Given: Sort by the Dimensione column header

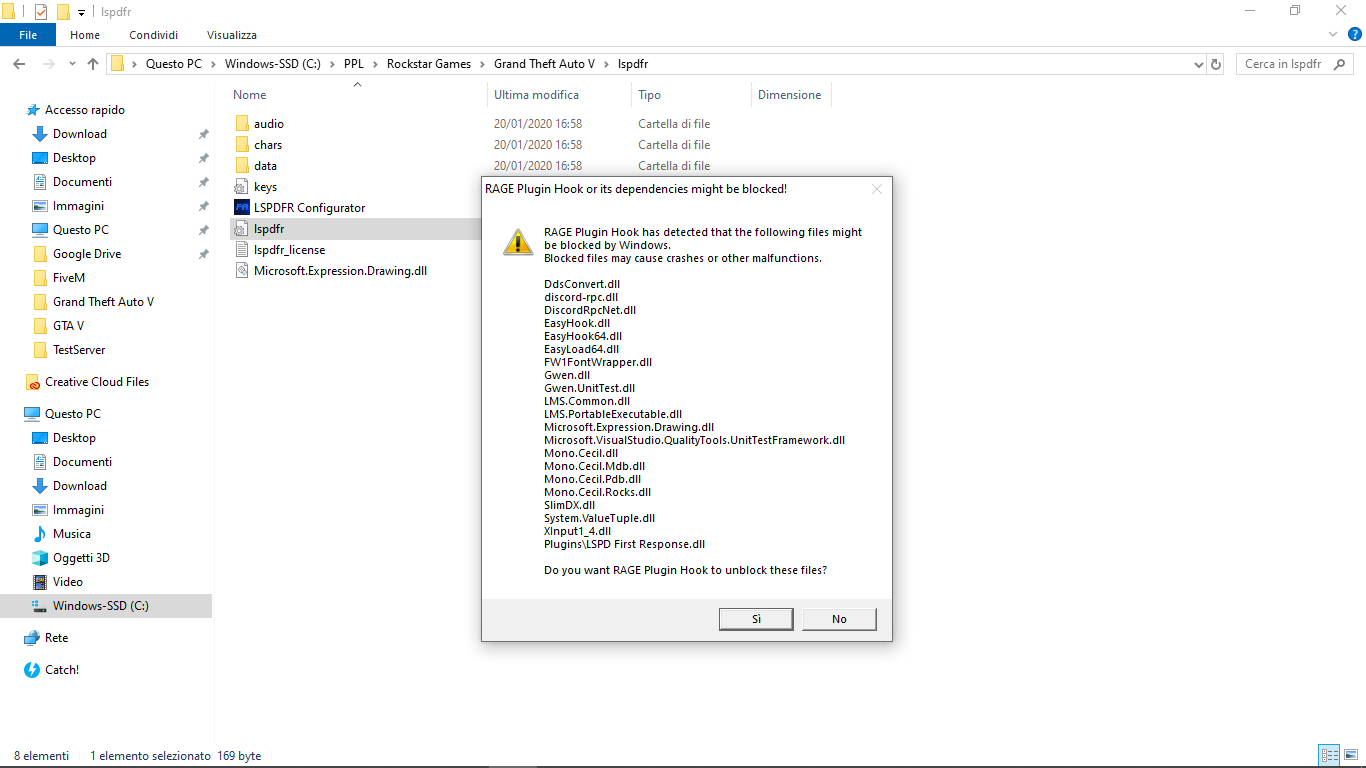Looking at the screenshot, I should tap(789, 95).
